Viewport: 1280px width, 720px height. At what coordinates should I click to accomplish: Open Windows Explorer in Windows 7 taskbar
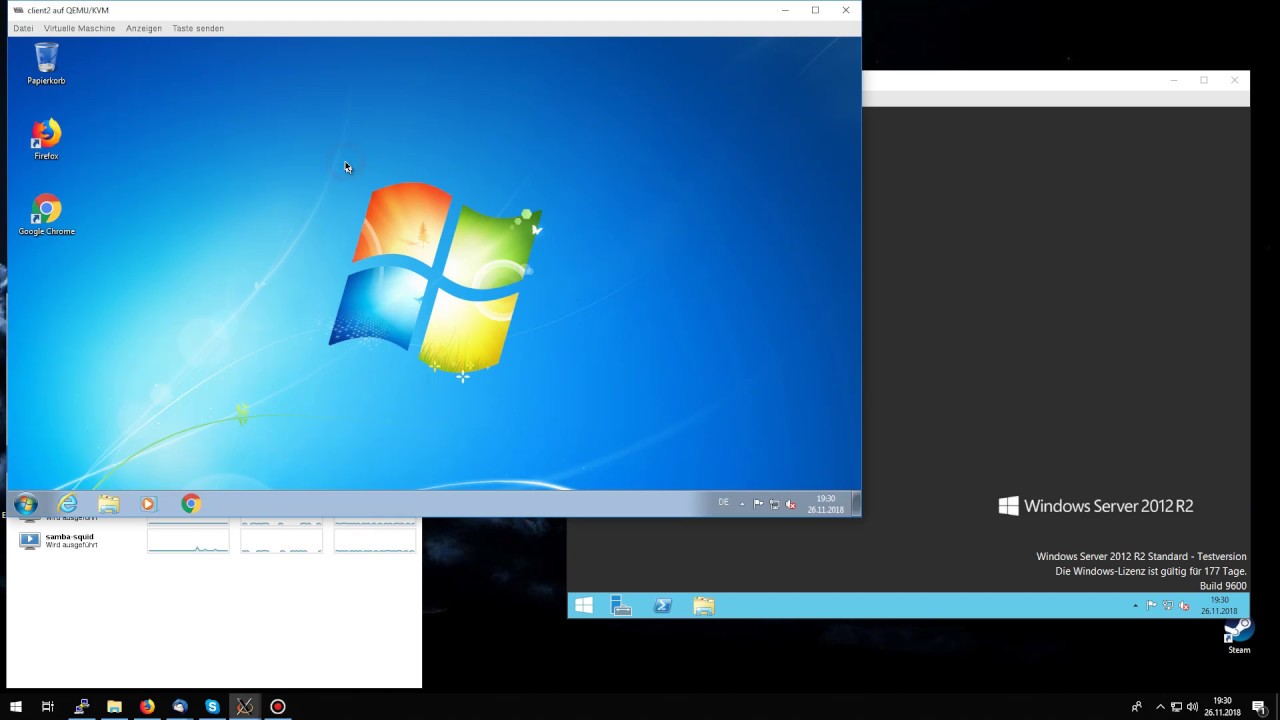(x=109, y=504)
